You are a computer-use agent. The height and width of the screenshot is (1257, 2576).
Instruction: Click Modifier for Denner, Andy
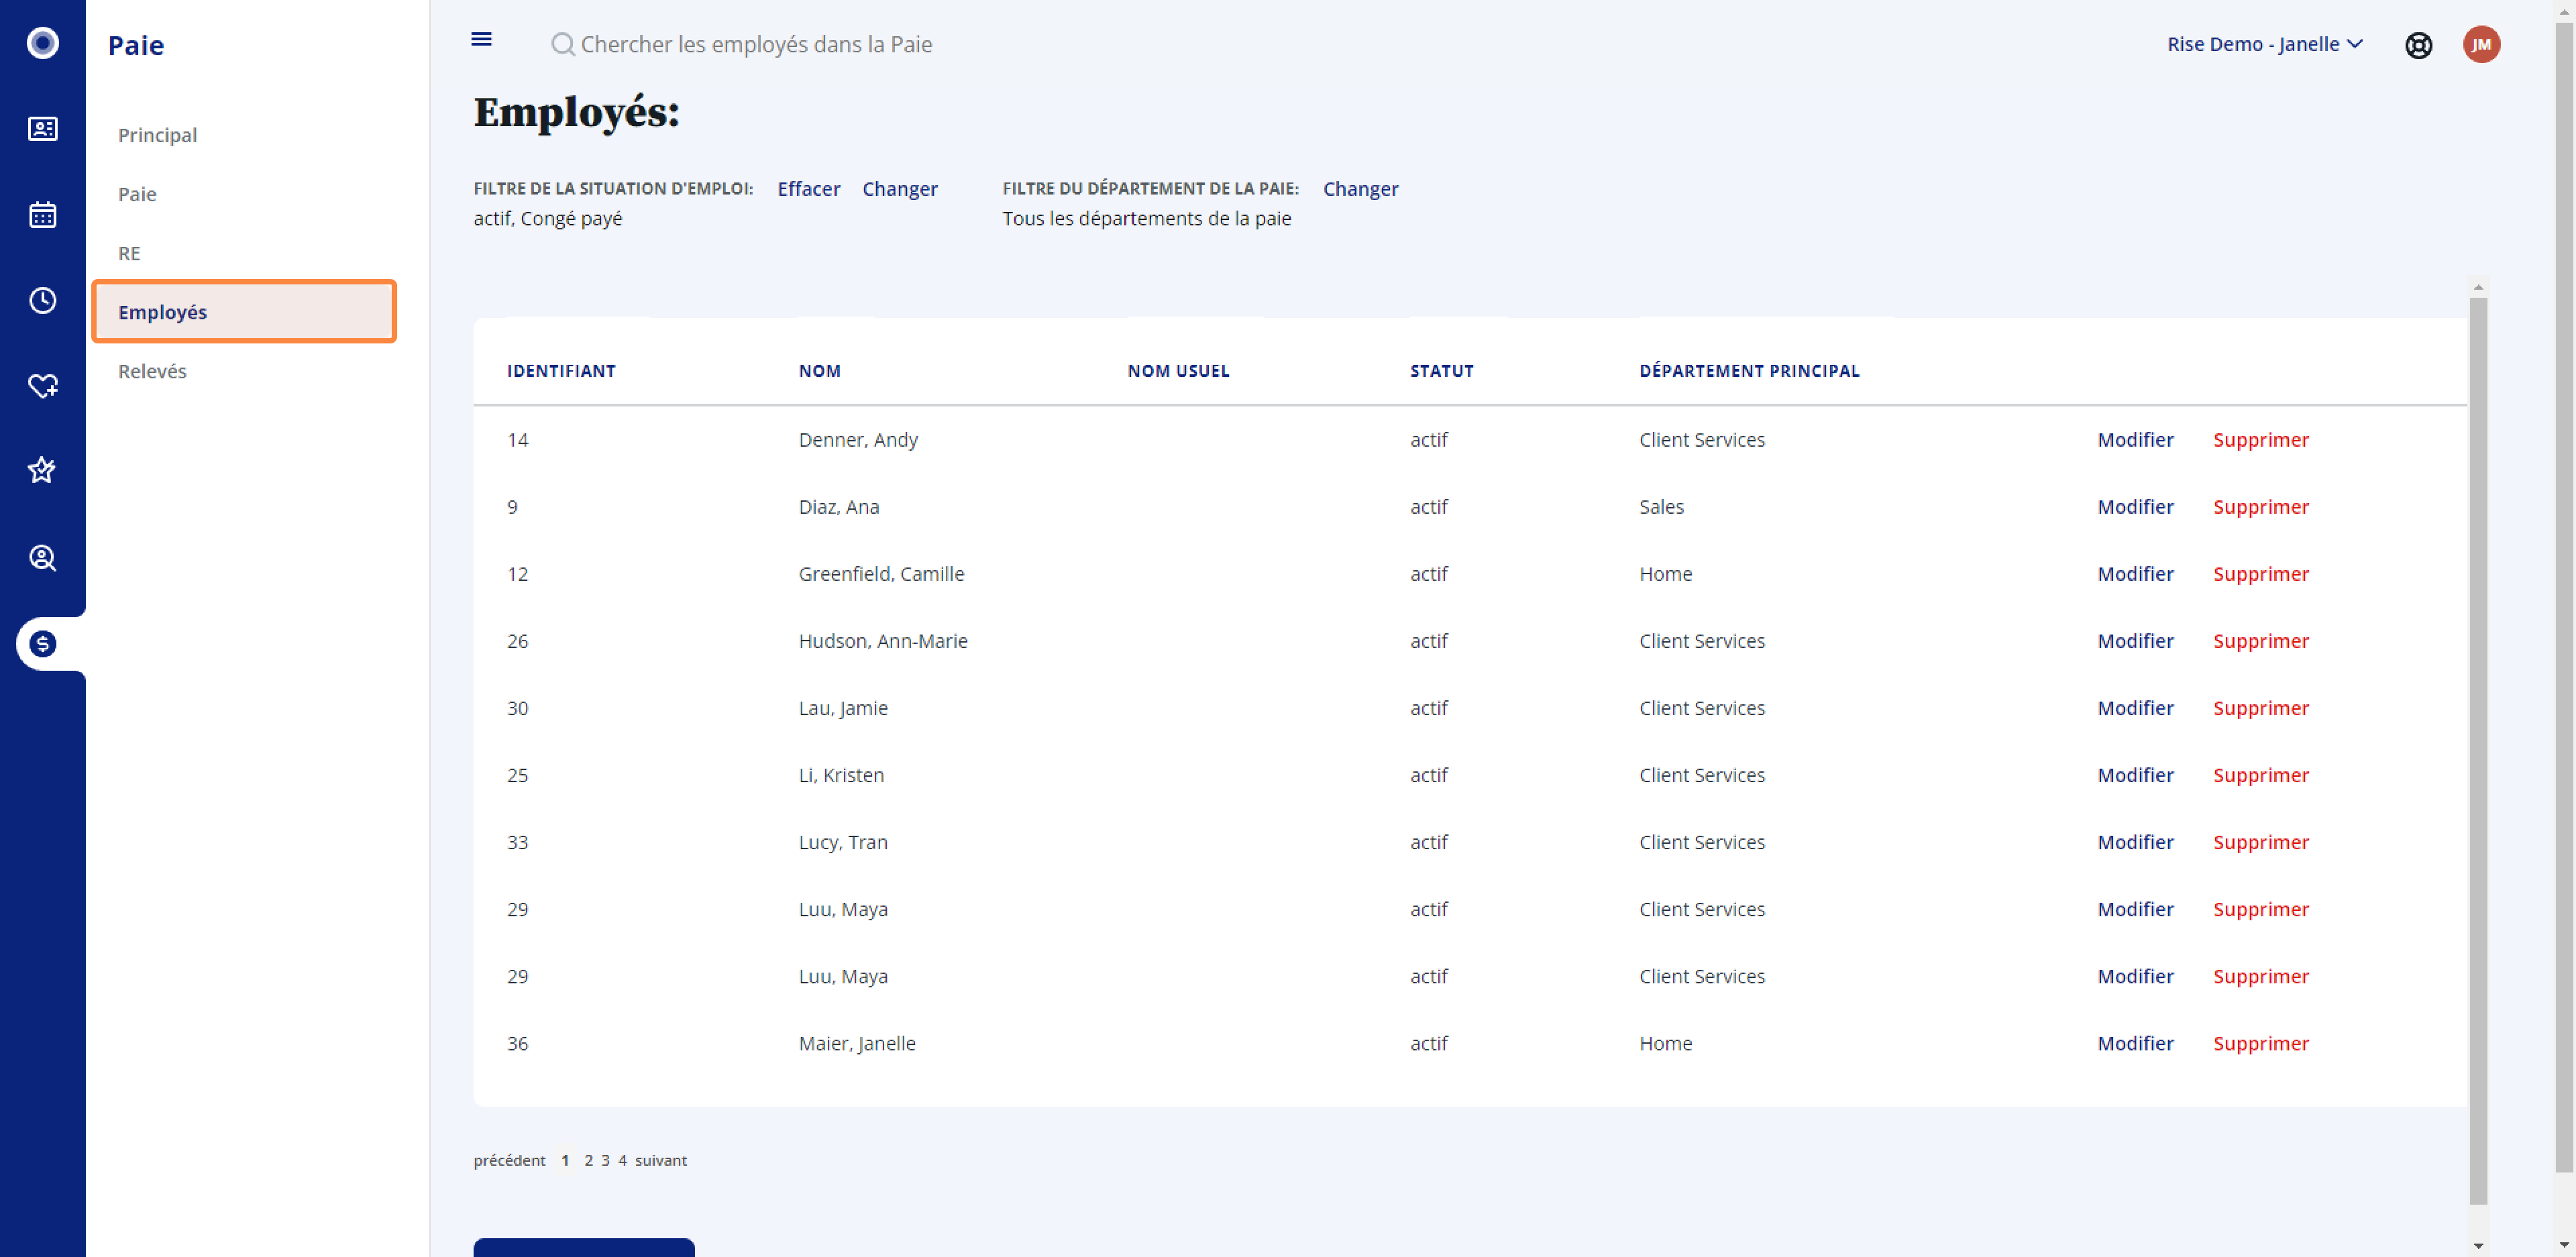pyautogui.click(x=2135, y=440)
